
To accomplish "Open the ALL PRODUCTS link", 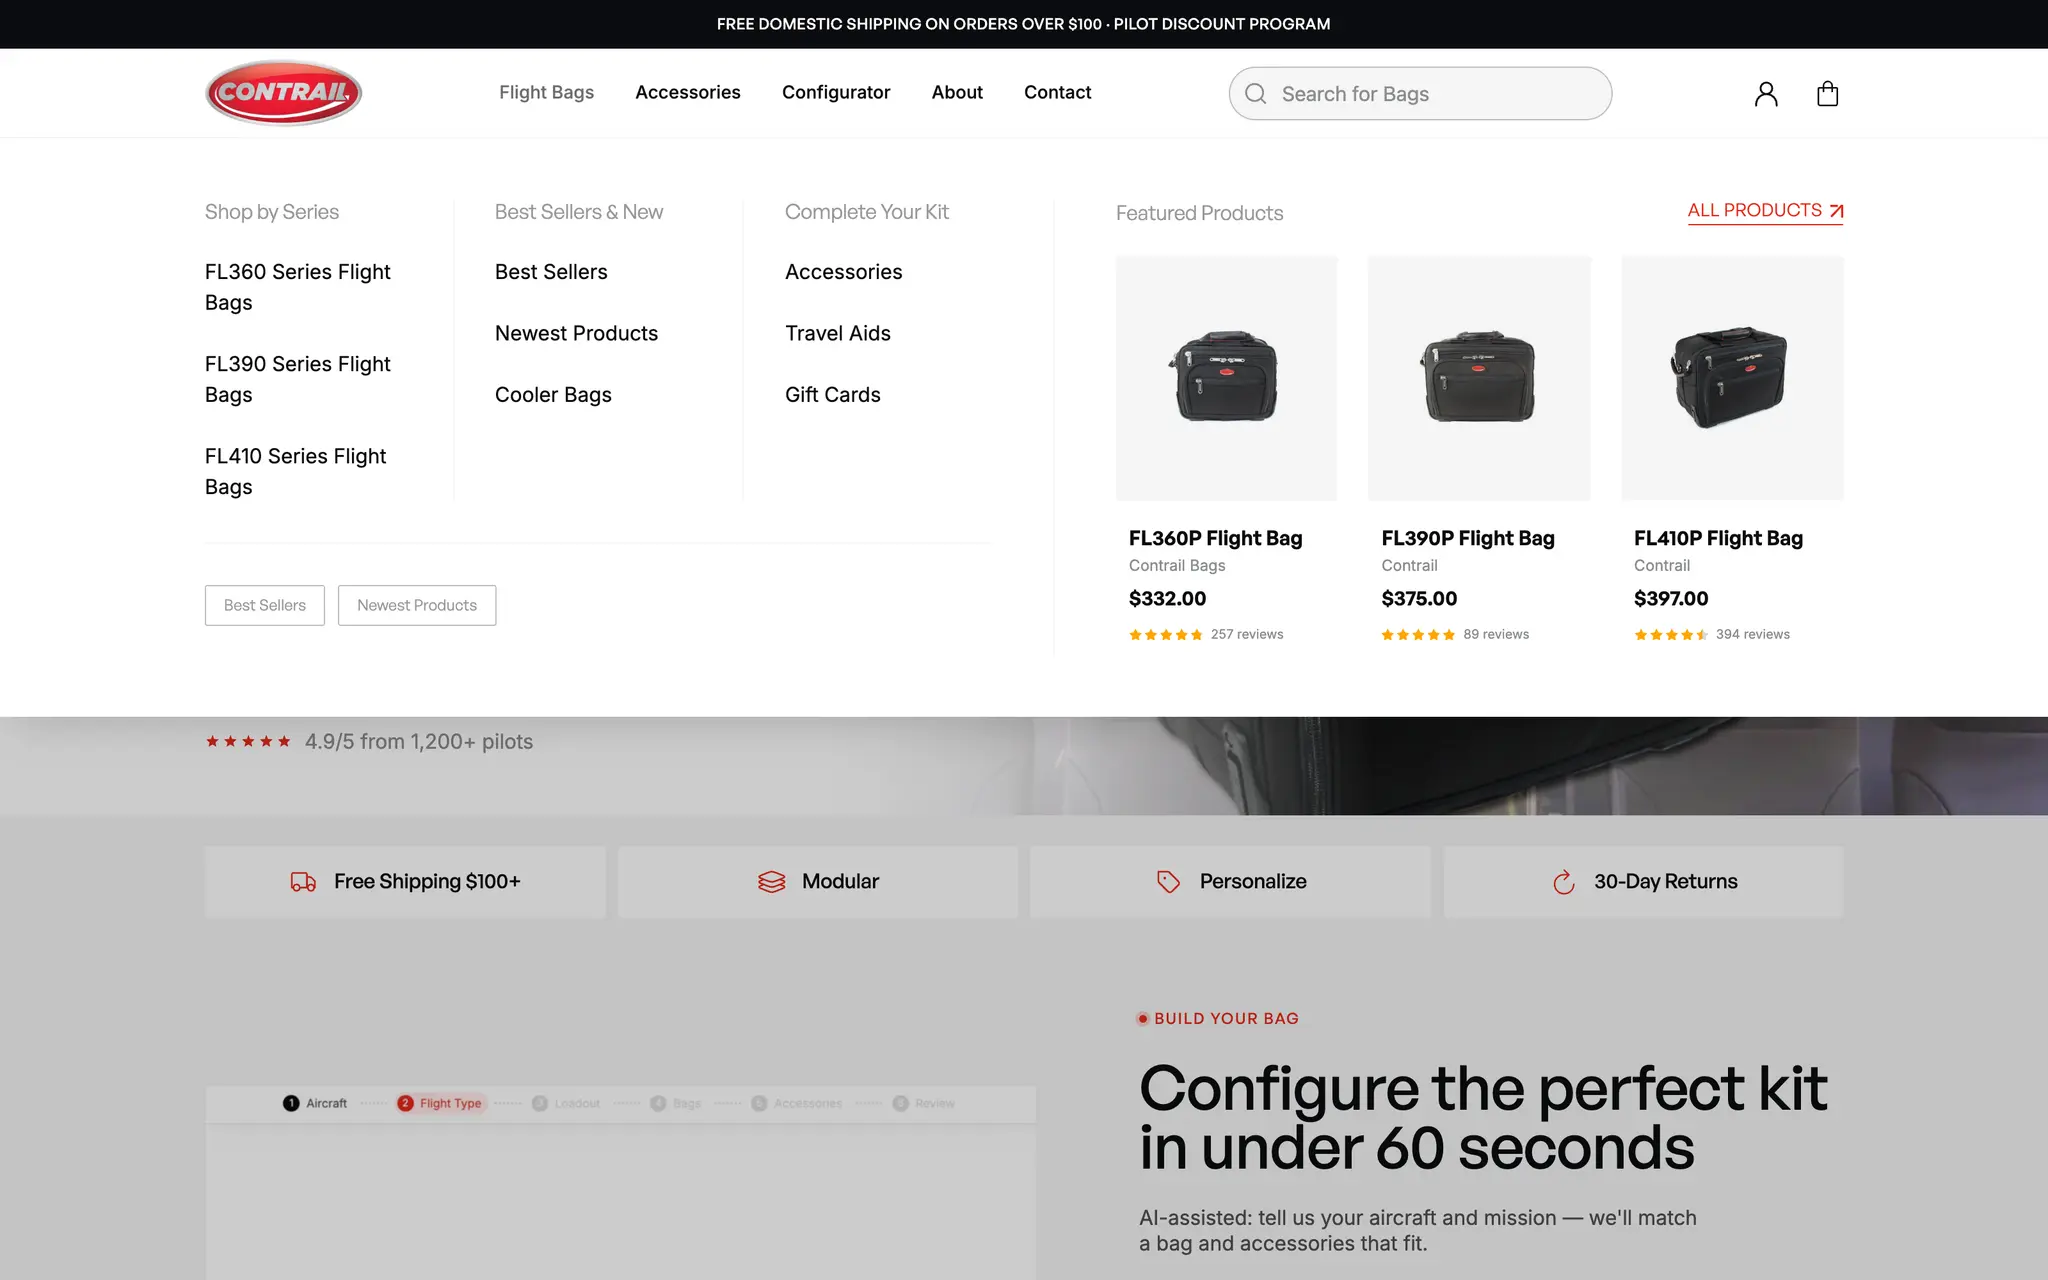I will 1765,211.
